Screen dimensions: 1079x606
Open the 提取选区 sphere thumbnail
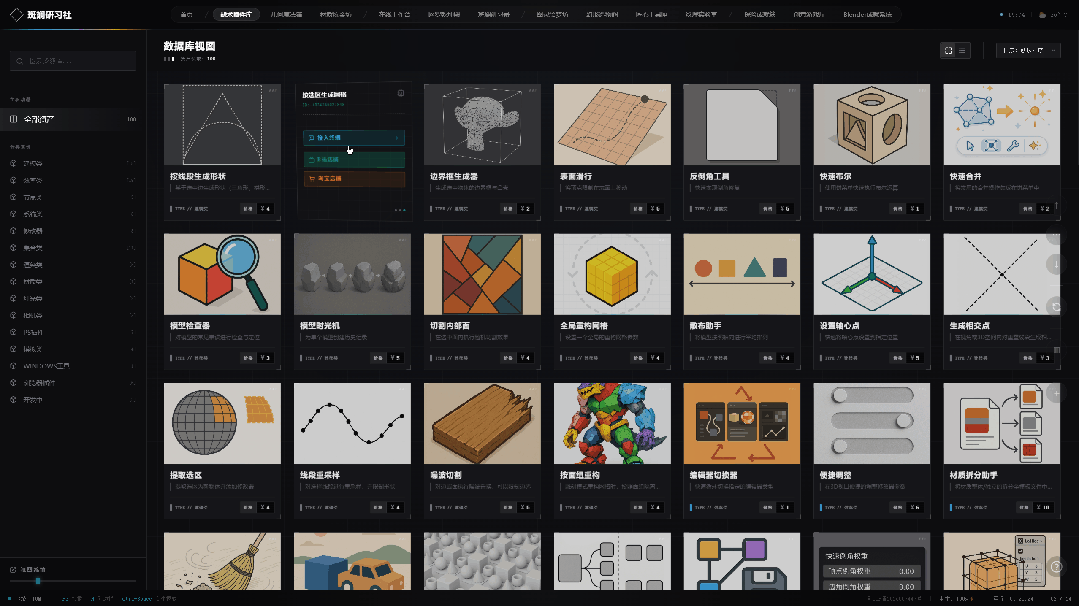(x=222, y=423)
